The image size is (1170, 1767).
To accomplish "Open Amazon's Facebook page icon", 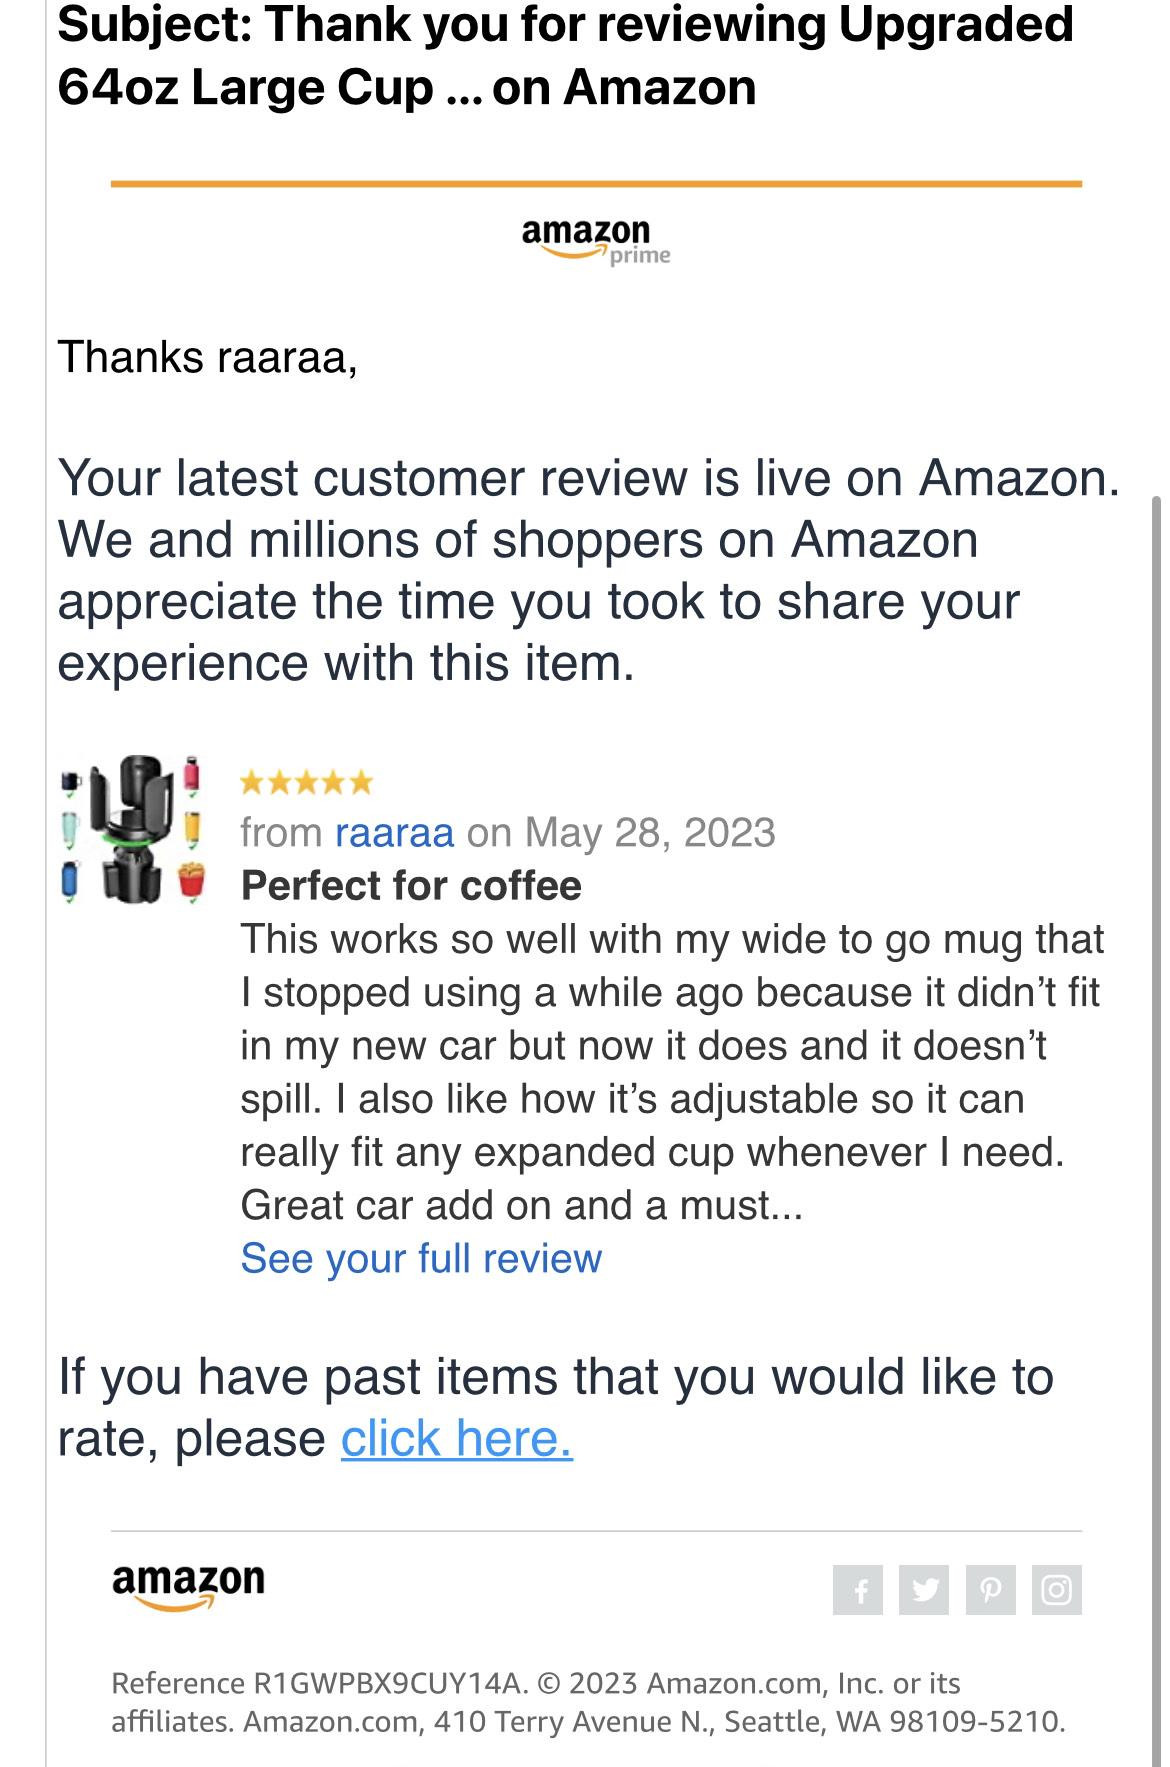I will (x=858, y=1590).
